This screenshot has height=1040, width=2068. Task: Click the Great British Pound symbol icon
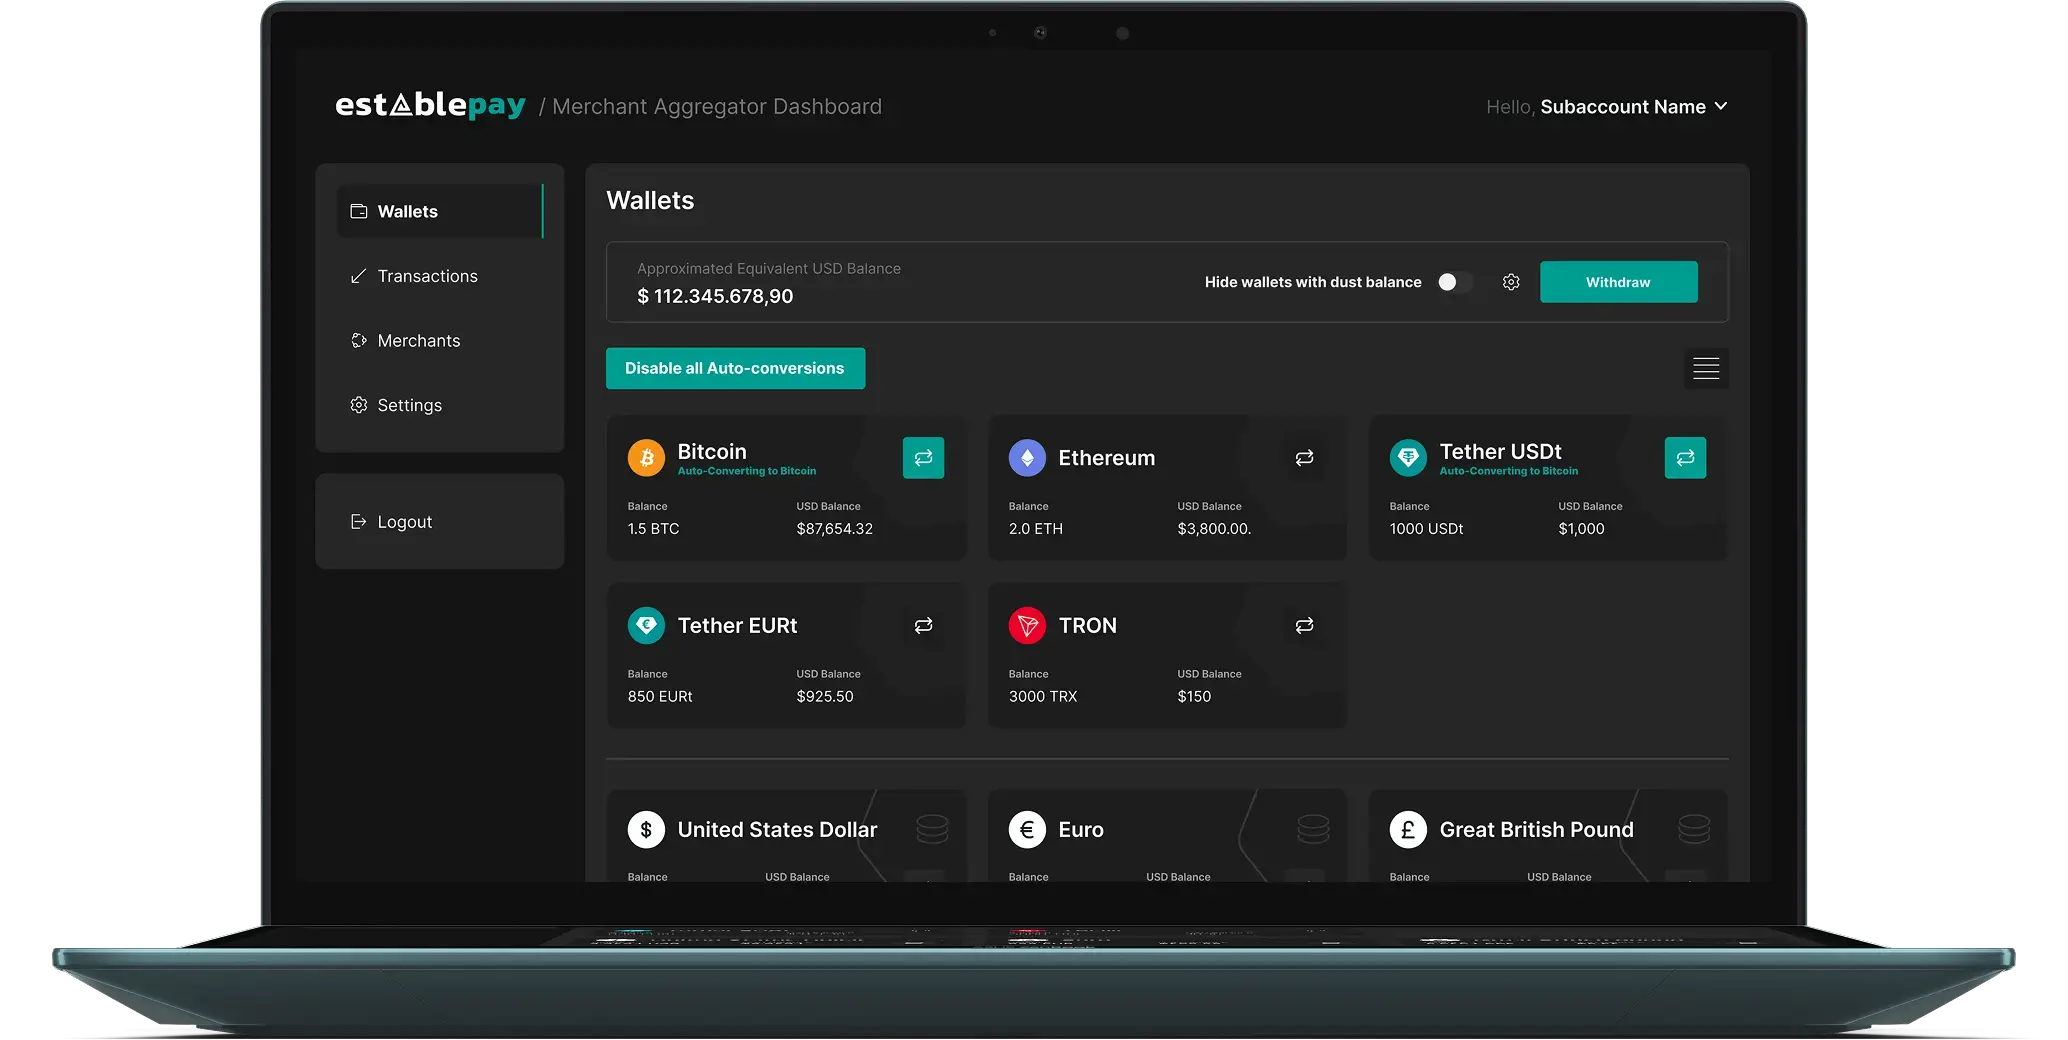(1408, 830)
